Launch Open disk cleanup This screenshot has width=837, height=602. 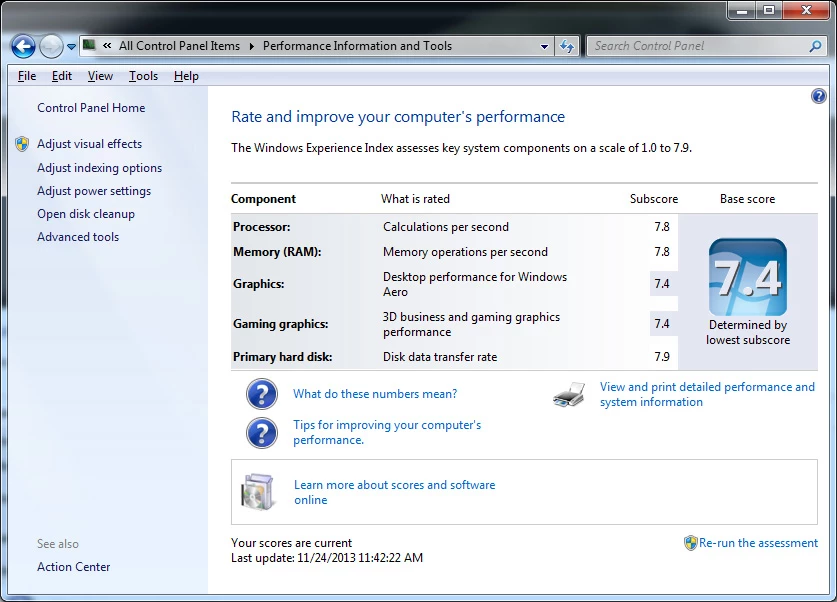click(86, 214)
